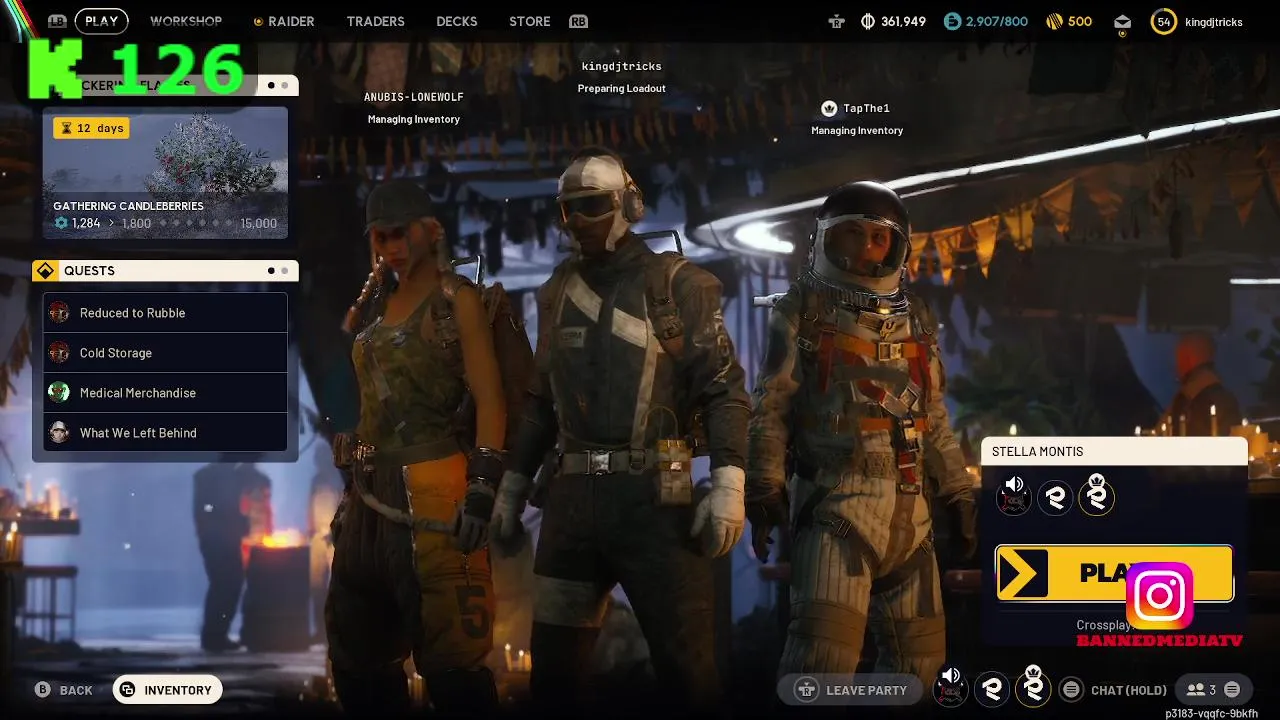Click the menu button icon before CHAT (HOLD)
This screenshot has height=720, width=1280.
point(1071,690)
